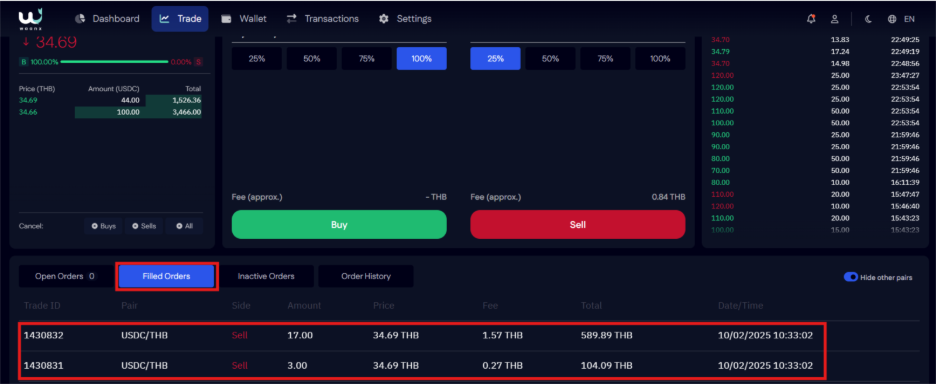This screenshot has width=936, height=384.
Task: Select 50% in sell percentage options
Action: tap(550, 59)
